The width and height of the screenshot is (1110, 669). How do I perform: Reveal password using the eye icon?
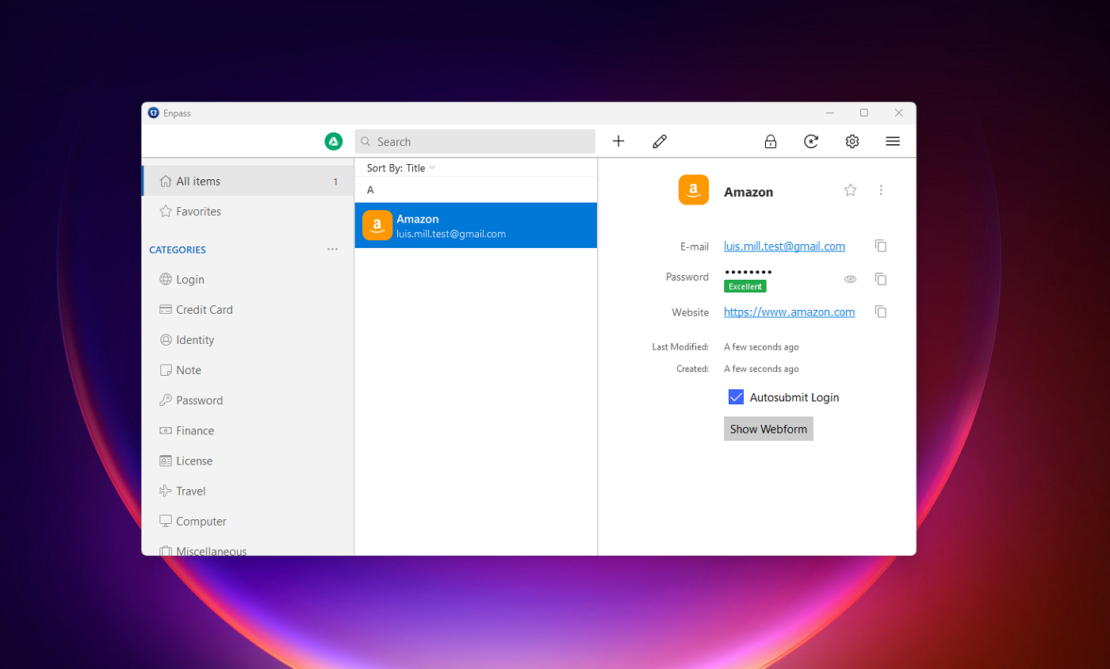850,280
